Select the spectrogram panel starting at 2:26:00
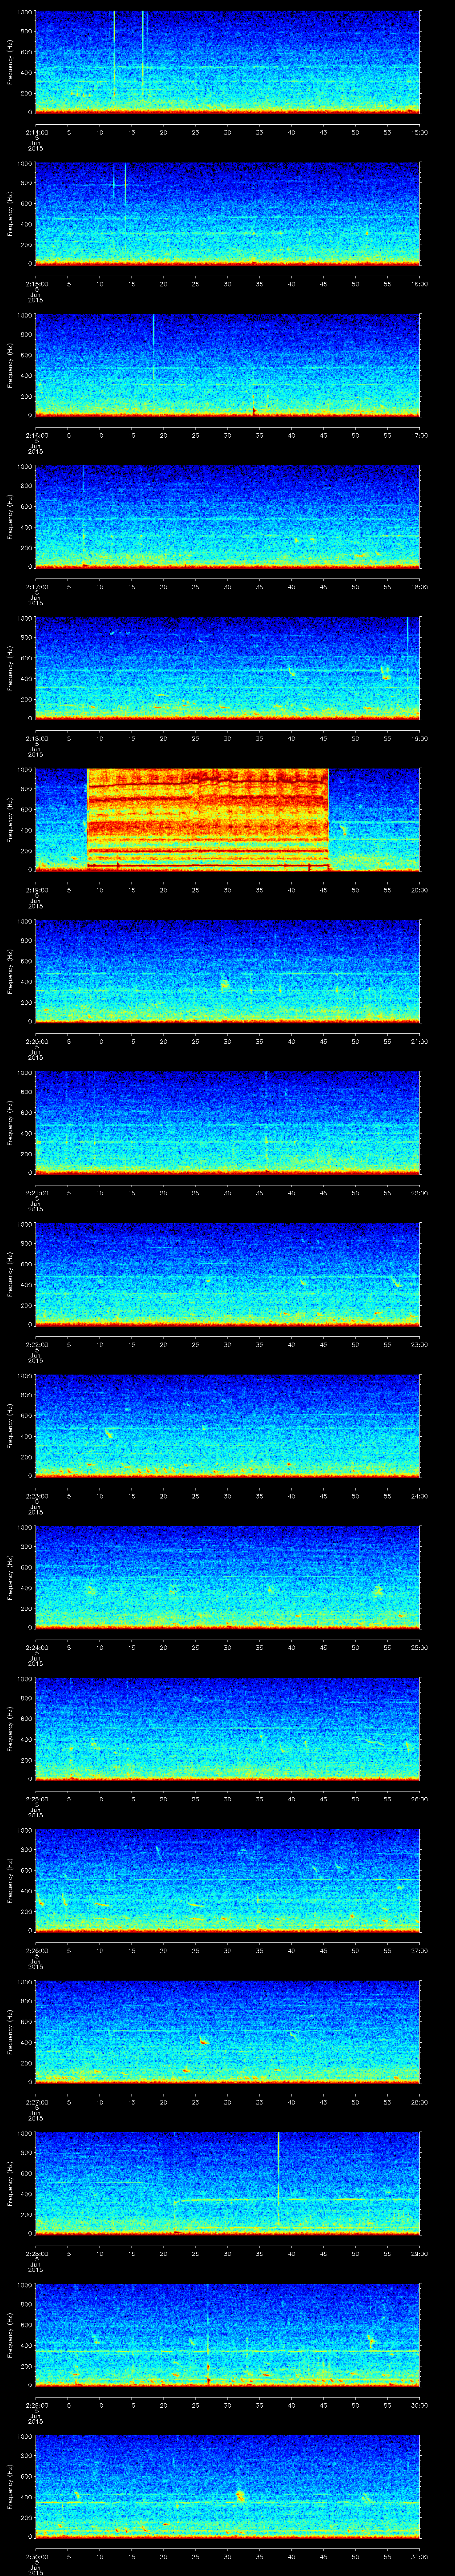Screen dimensions: 455x2576 click(x=228, y=1880)
